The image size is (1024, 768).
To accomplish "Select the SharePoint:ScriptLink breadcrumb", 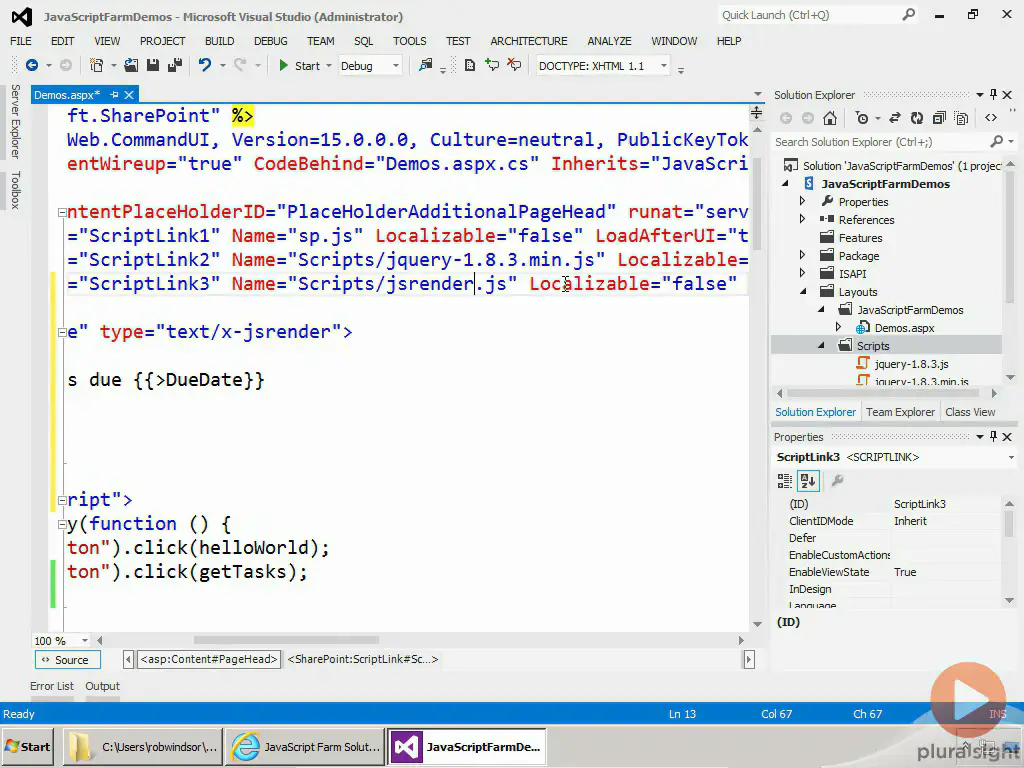I will tap(362, 659).
